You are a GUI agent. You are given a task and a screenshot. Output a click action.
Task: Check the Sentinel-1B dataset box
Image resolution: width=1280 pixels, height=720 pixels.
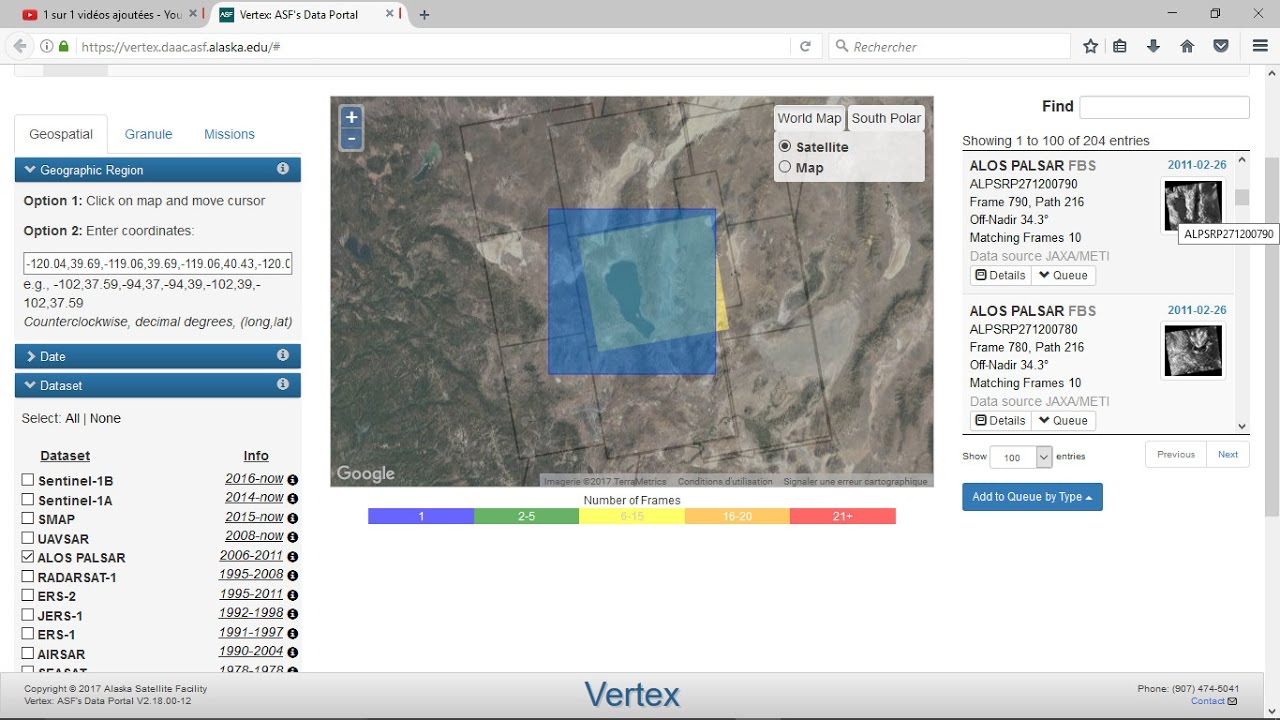coord(28,480)
